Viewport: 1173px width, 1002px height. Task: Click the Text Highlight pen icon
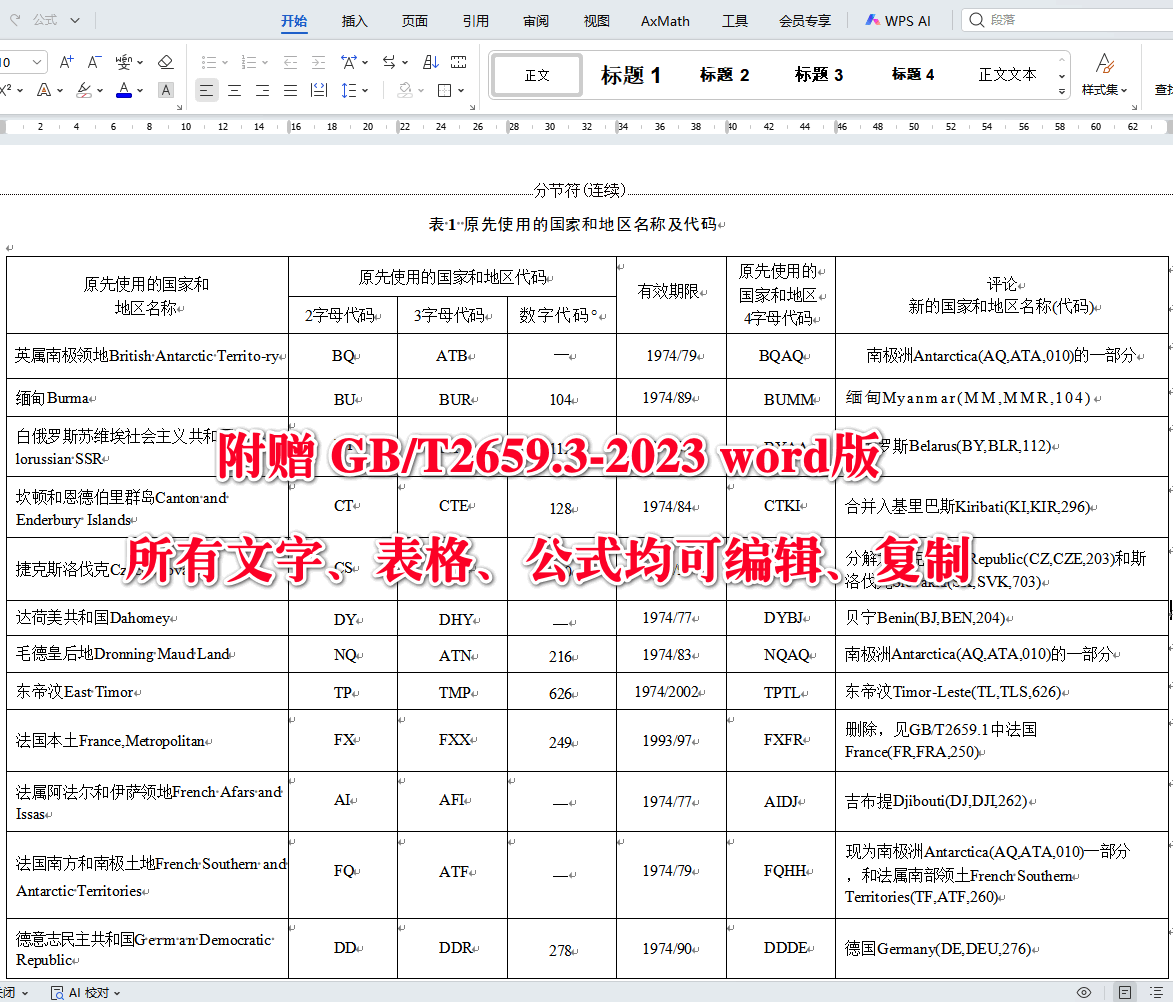[x=84, y=90]
